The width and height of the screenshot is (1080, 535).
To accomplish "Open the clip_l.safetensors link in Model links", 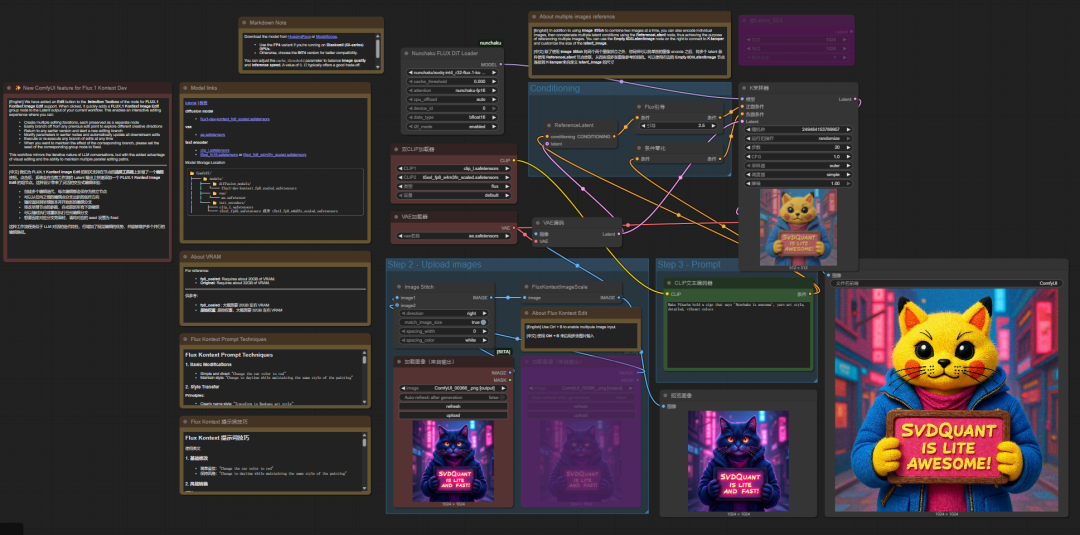I will tap(214, 149).
